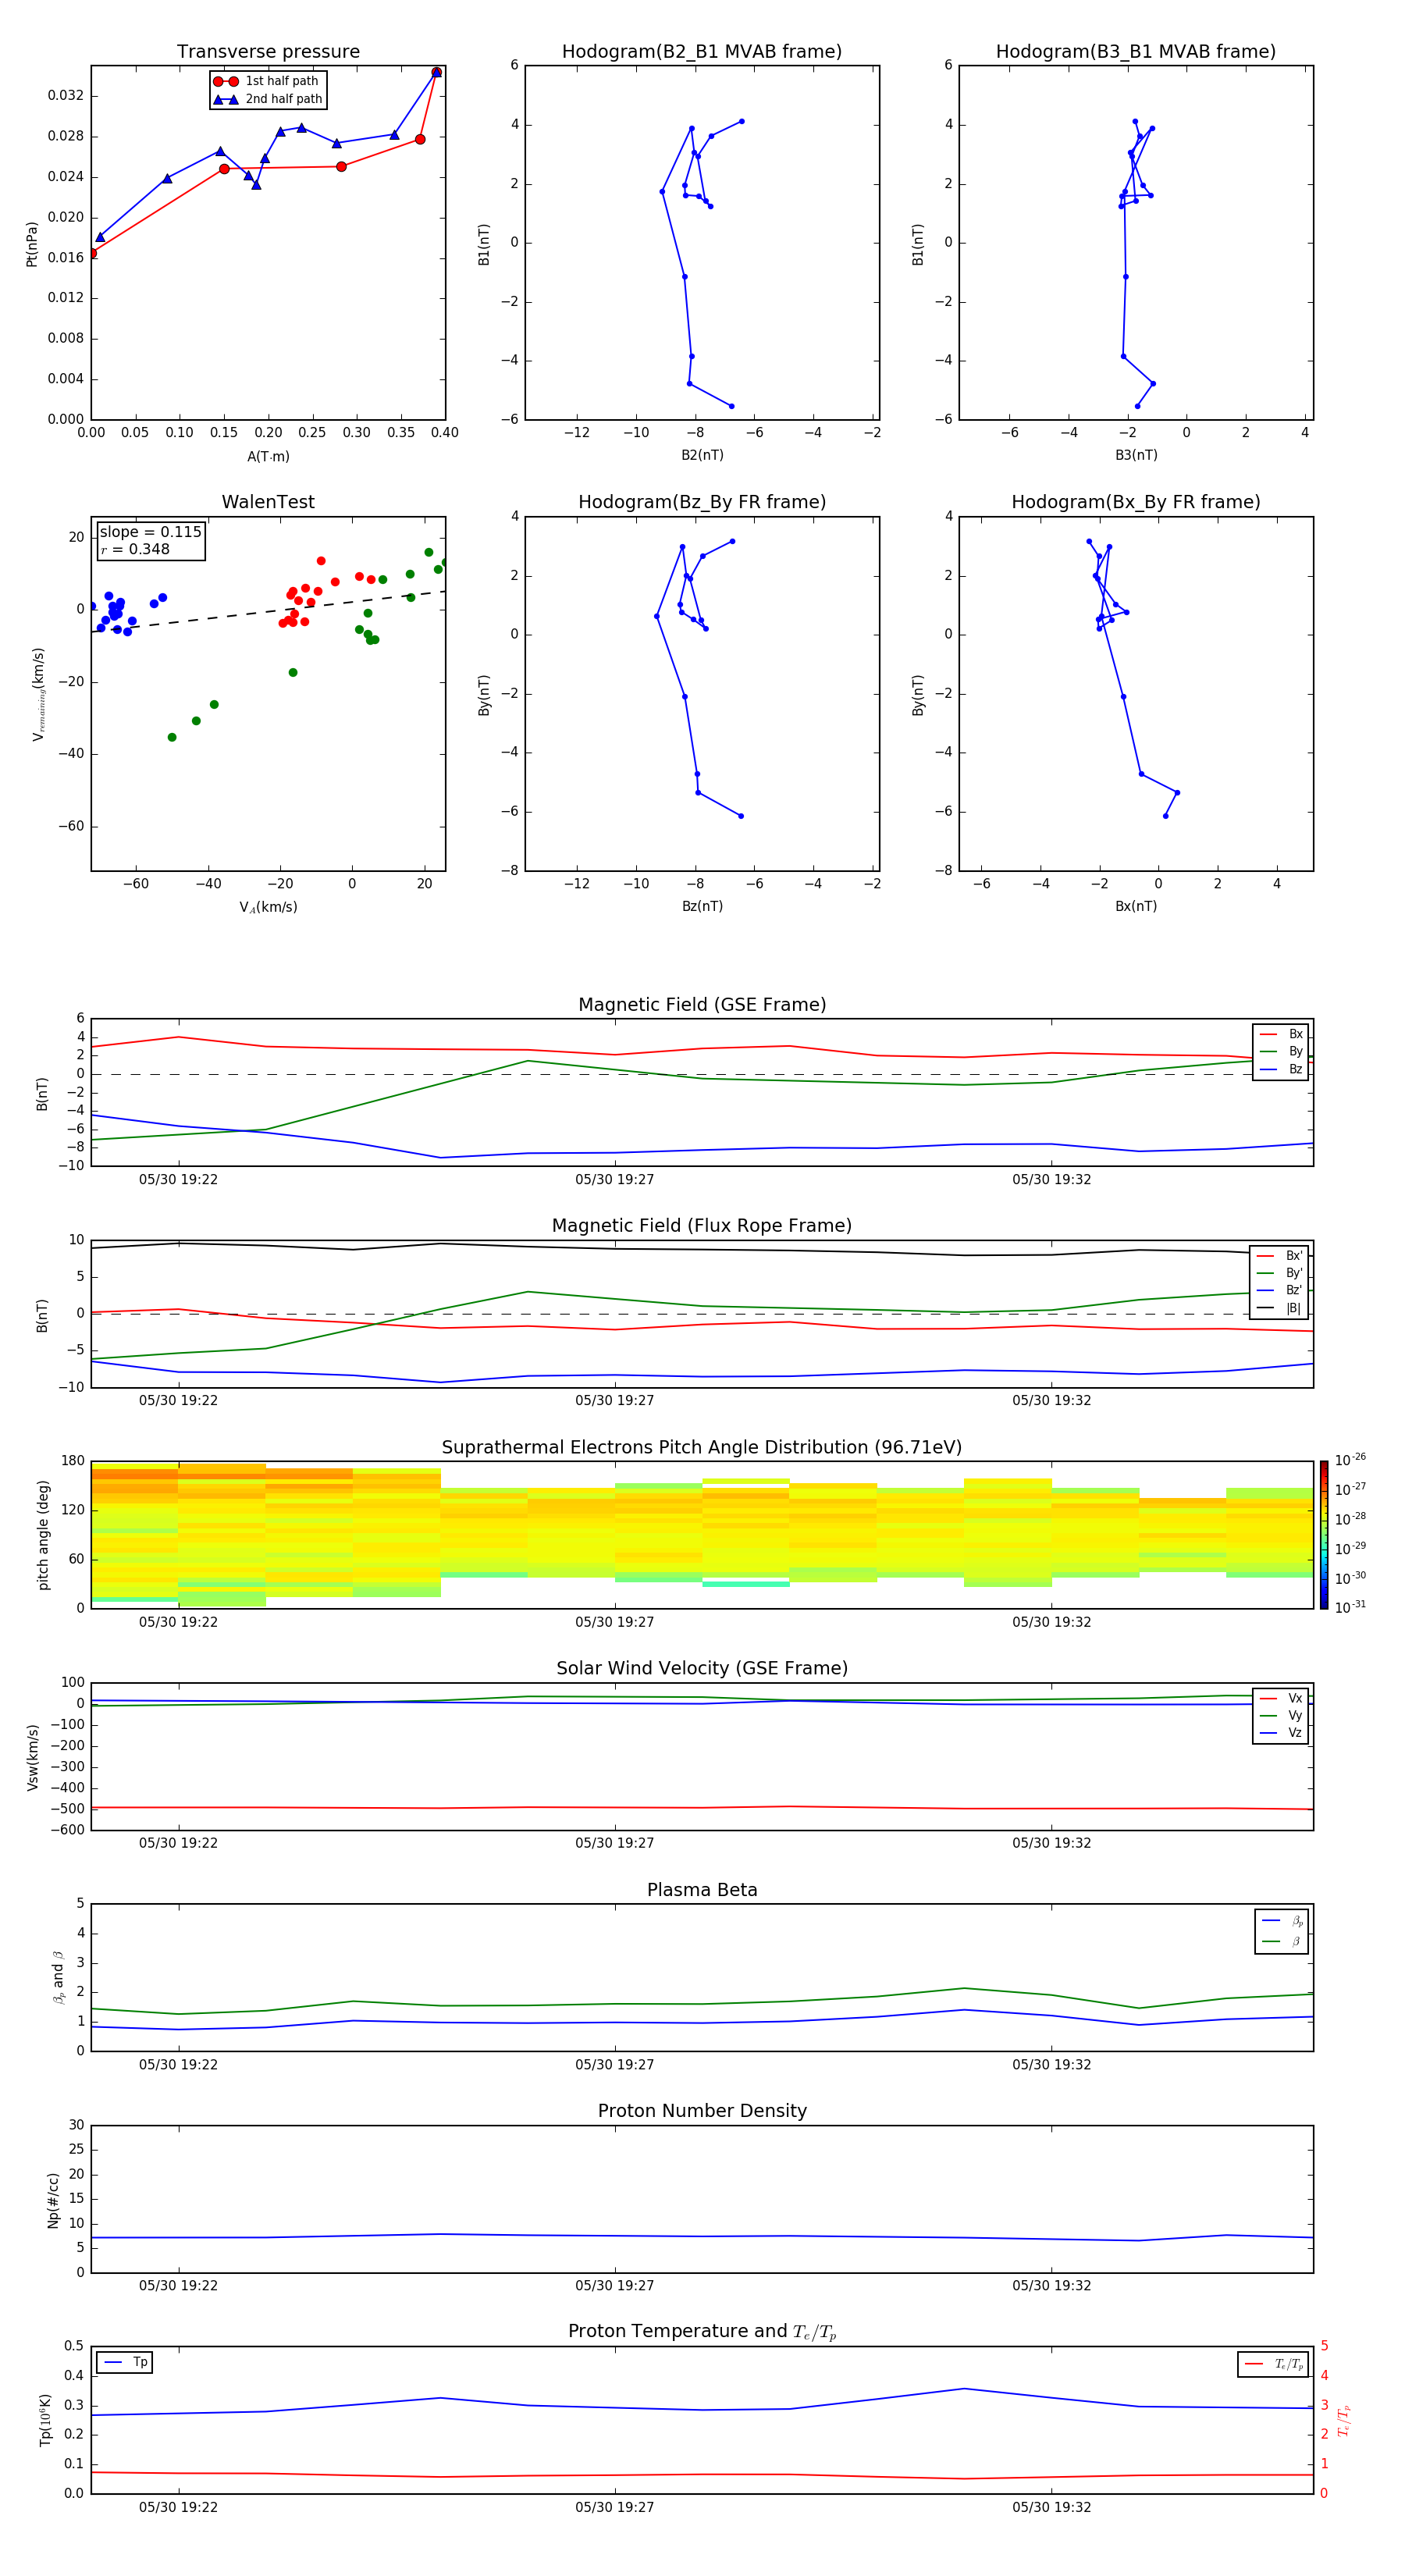Click the 'Vy' legend entry

1281,1716
